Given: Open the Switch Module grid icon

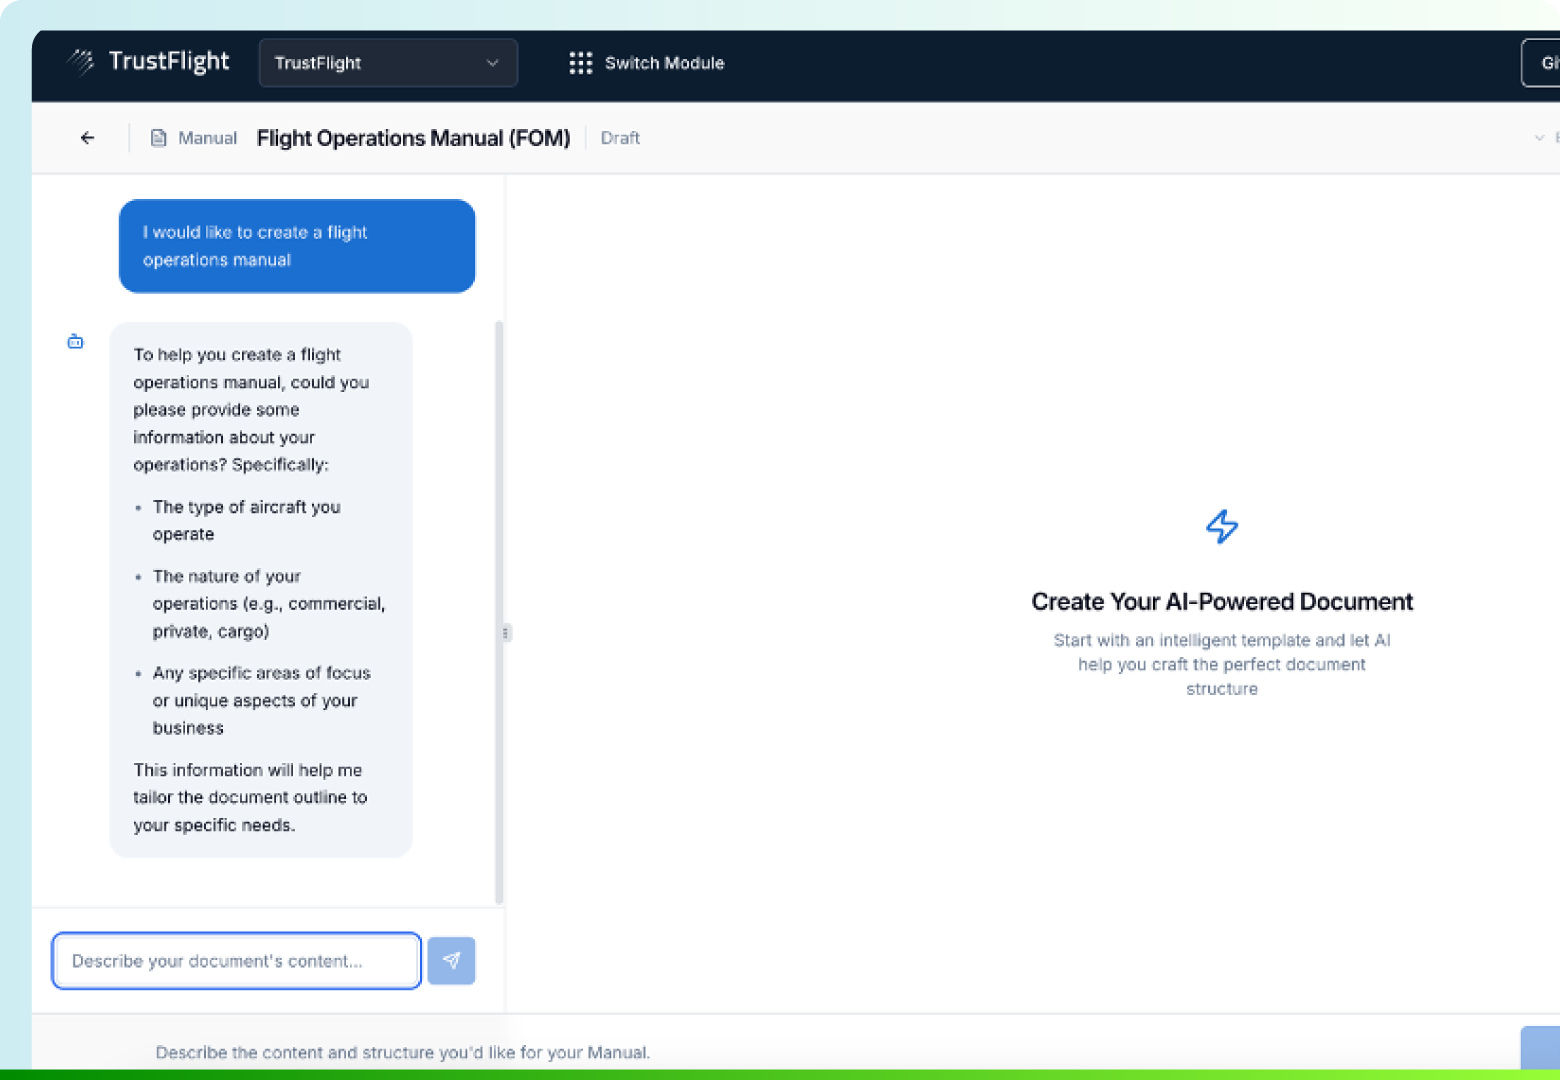Looking at the screenshot, I should [580, 63].
